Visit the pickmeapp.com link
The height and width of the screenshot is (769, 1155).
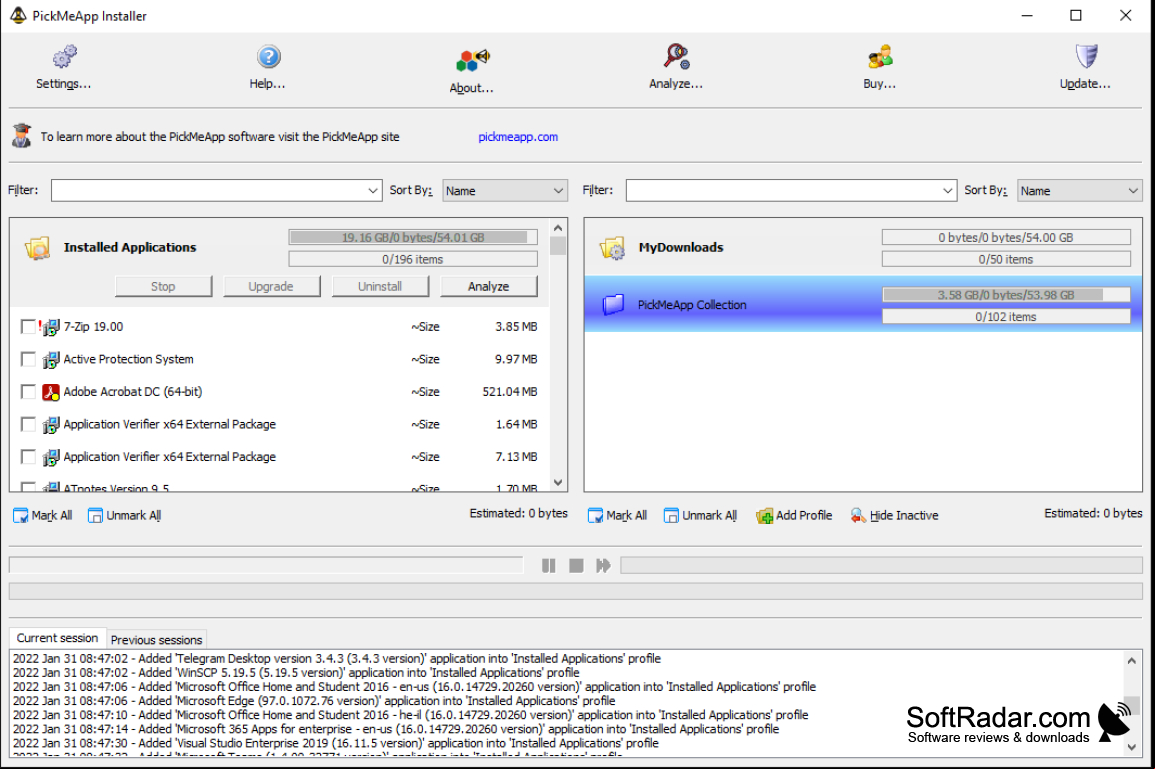pyautogui.click(x=518, y=136)
